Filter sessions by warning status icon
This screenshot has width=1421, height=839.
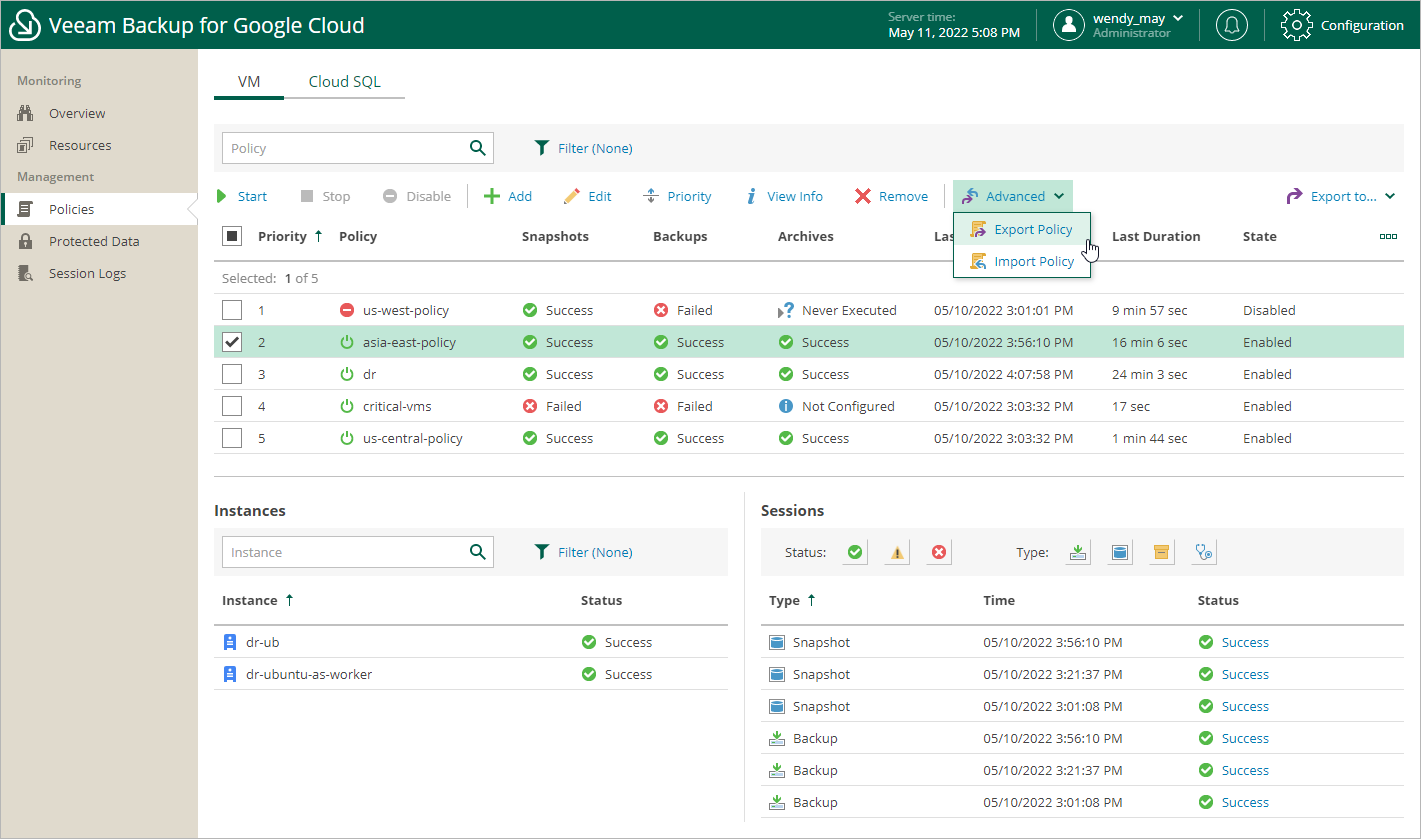[x=897, y=552]
